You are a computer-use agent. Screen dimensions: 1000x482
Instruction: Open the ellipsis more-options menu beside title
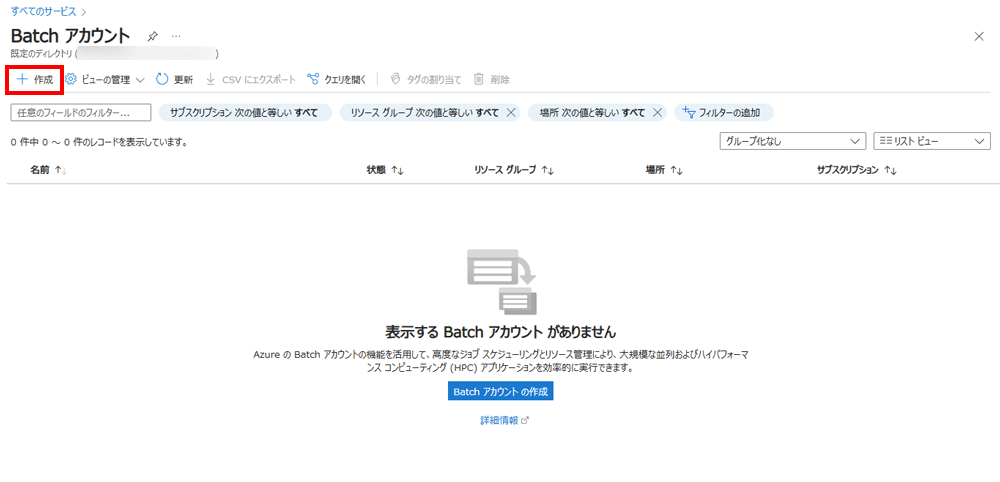point(176,36)
